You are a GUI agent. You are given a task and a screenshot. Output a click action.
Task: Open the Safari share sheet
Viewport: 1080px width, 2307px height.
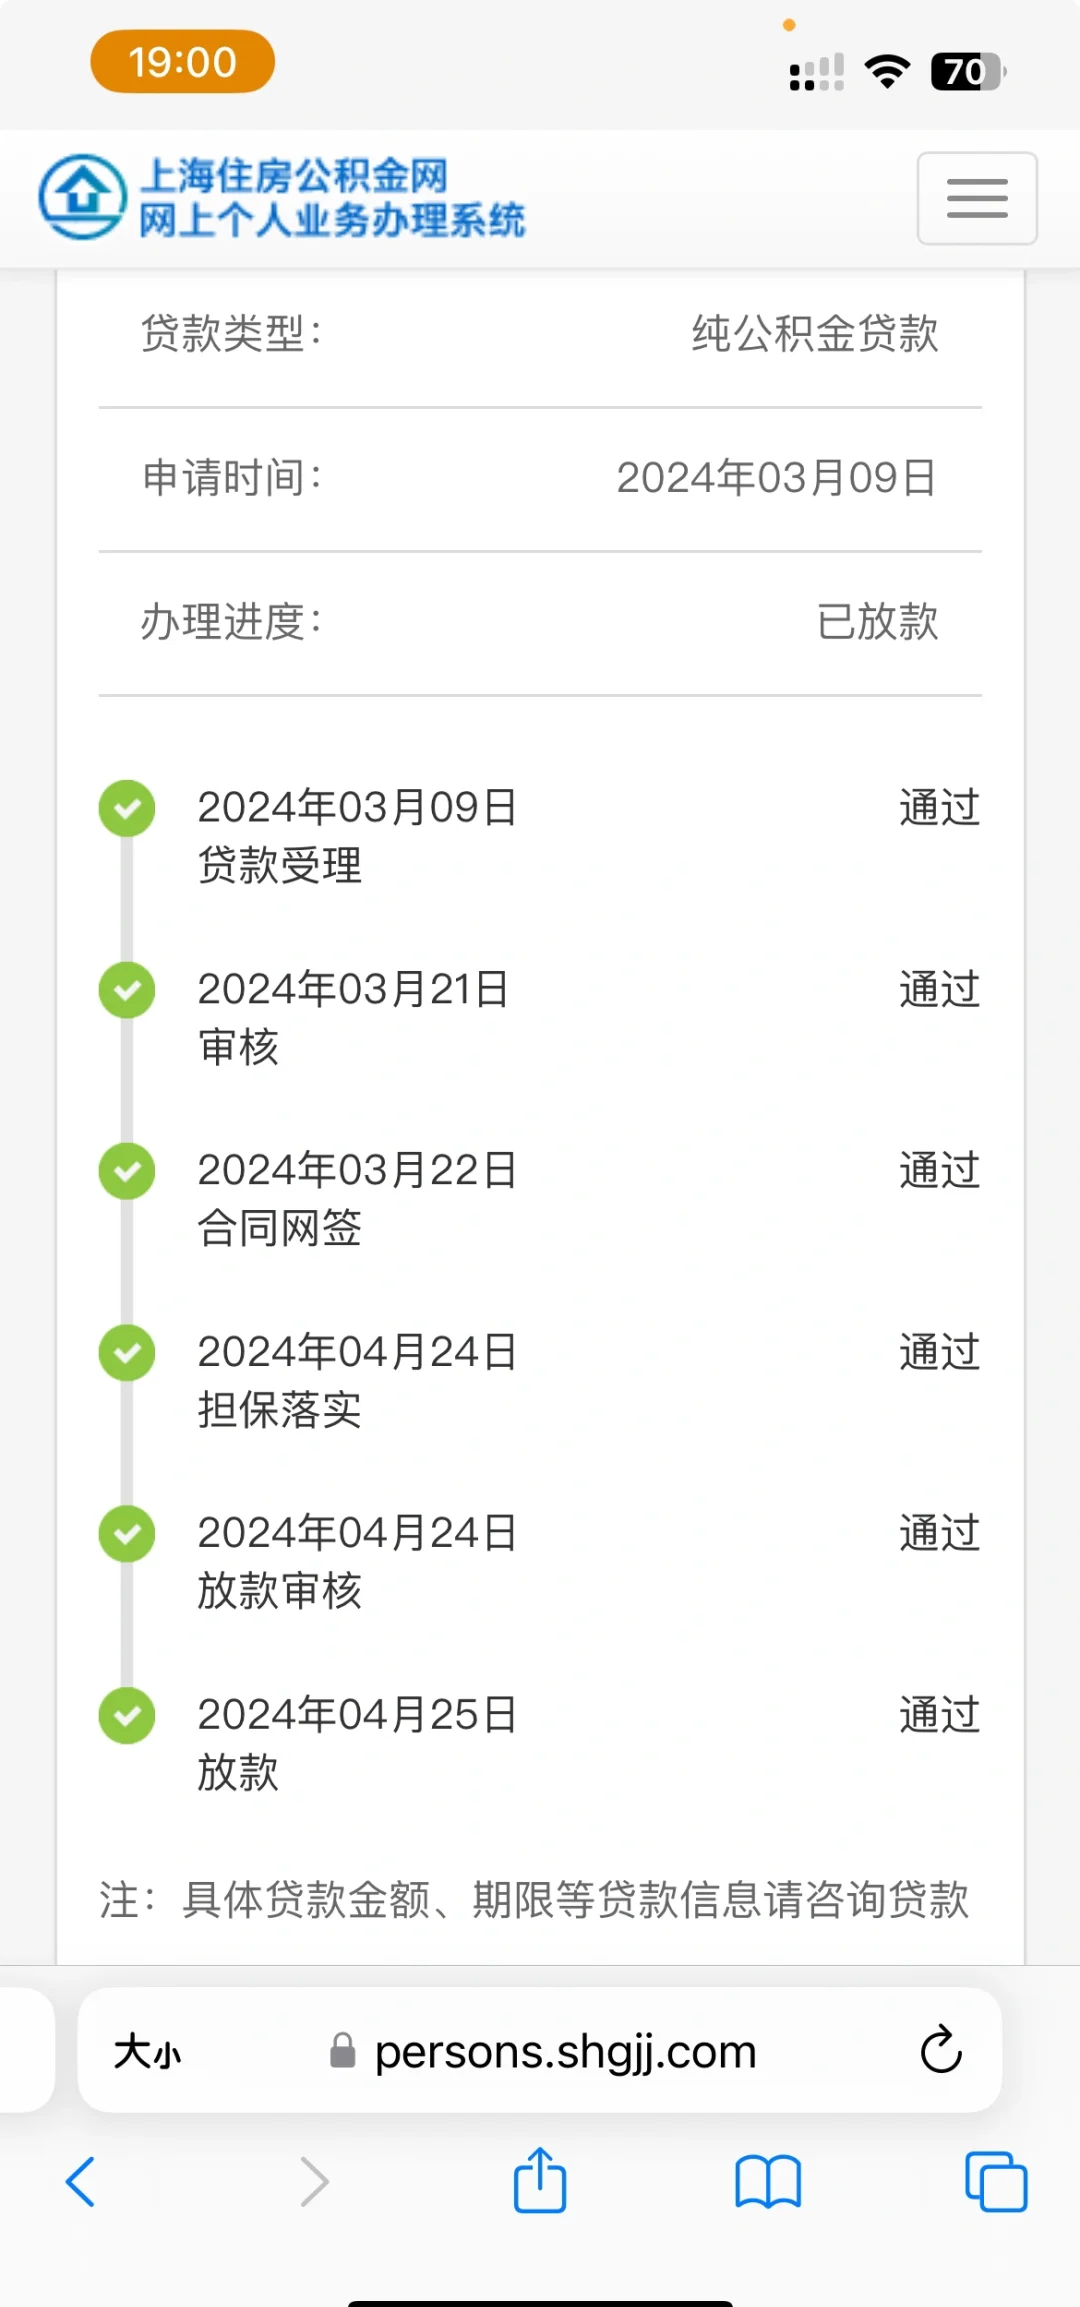click(540, 2180)
